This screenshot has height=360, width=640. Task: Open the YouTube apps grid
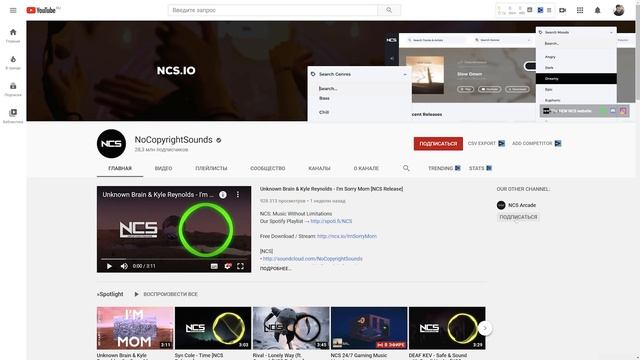pyautogui.click(x=580, y=10)
